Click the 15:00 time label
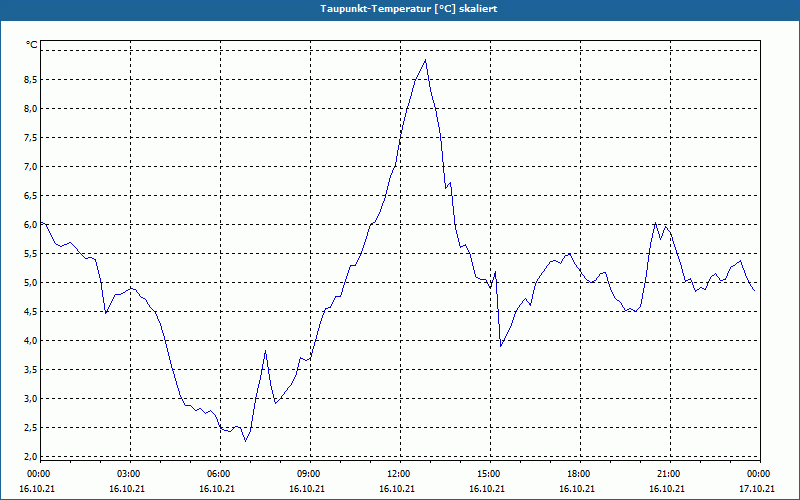The image size is (800, 500). (490, 474)
